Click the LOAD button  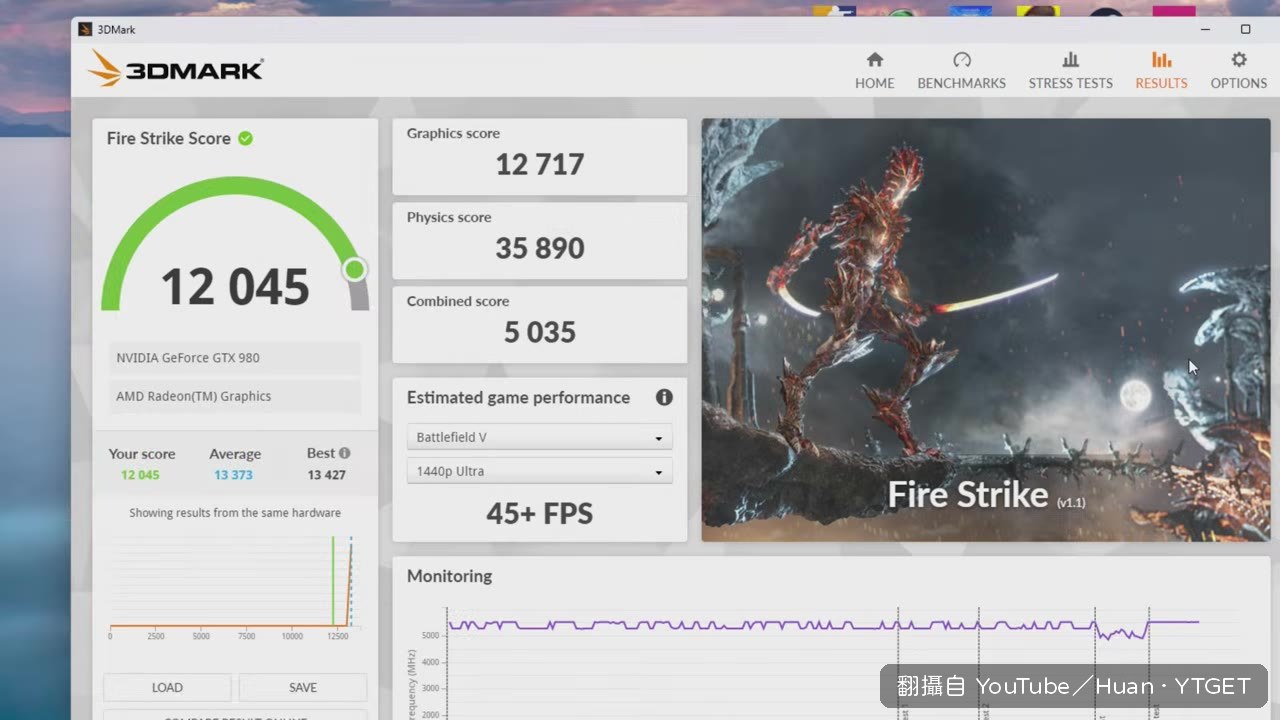167,687
